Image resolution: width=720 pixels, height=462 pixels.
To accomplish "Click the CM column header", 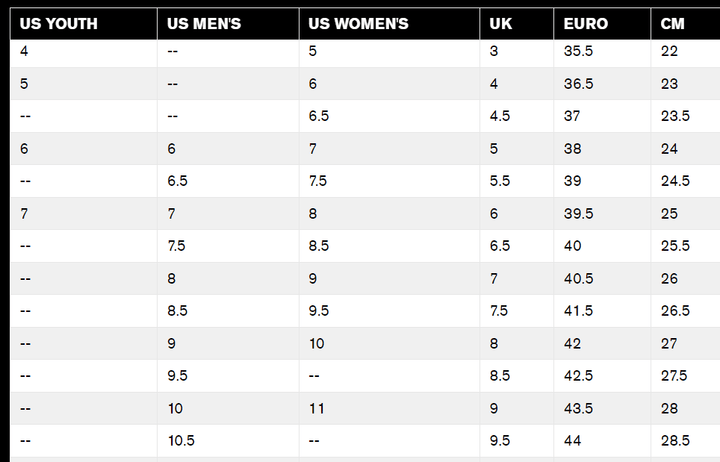I will pos(672,24).
